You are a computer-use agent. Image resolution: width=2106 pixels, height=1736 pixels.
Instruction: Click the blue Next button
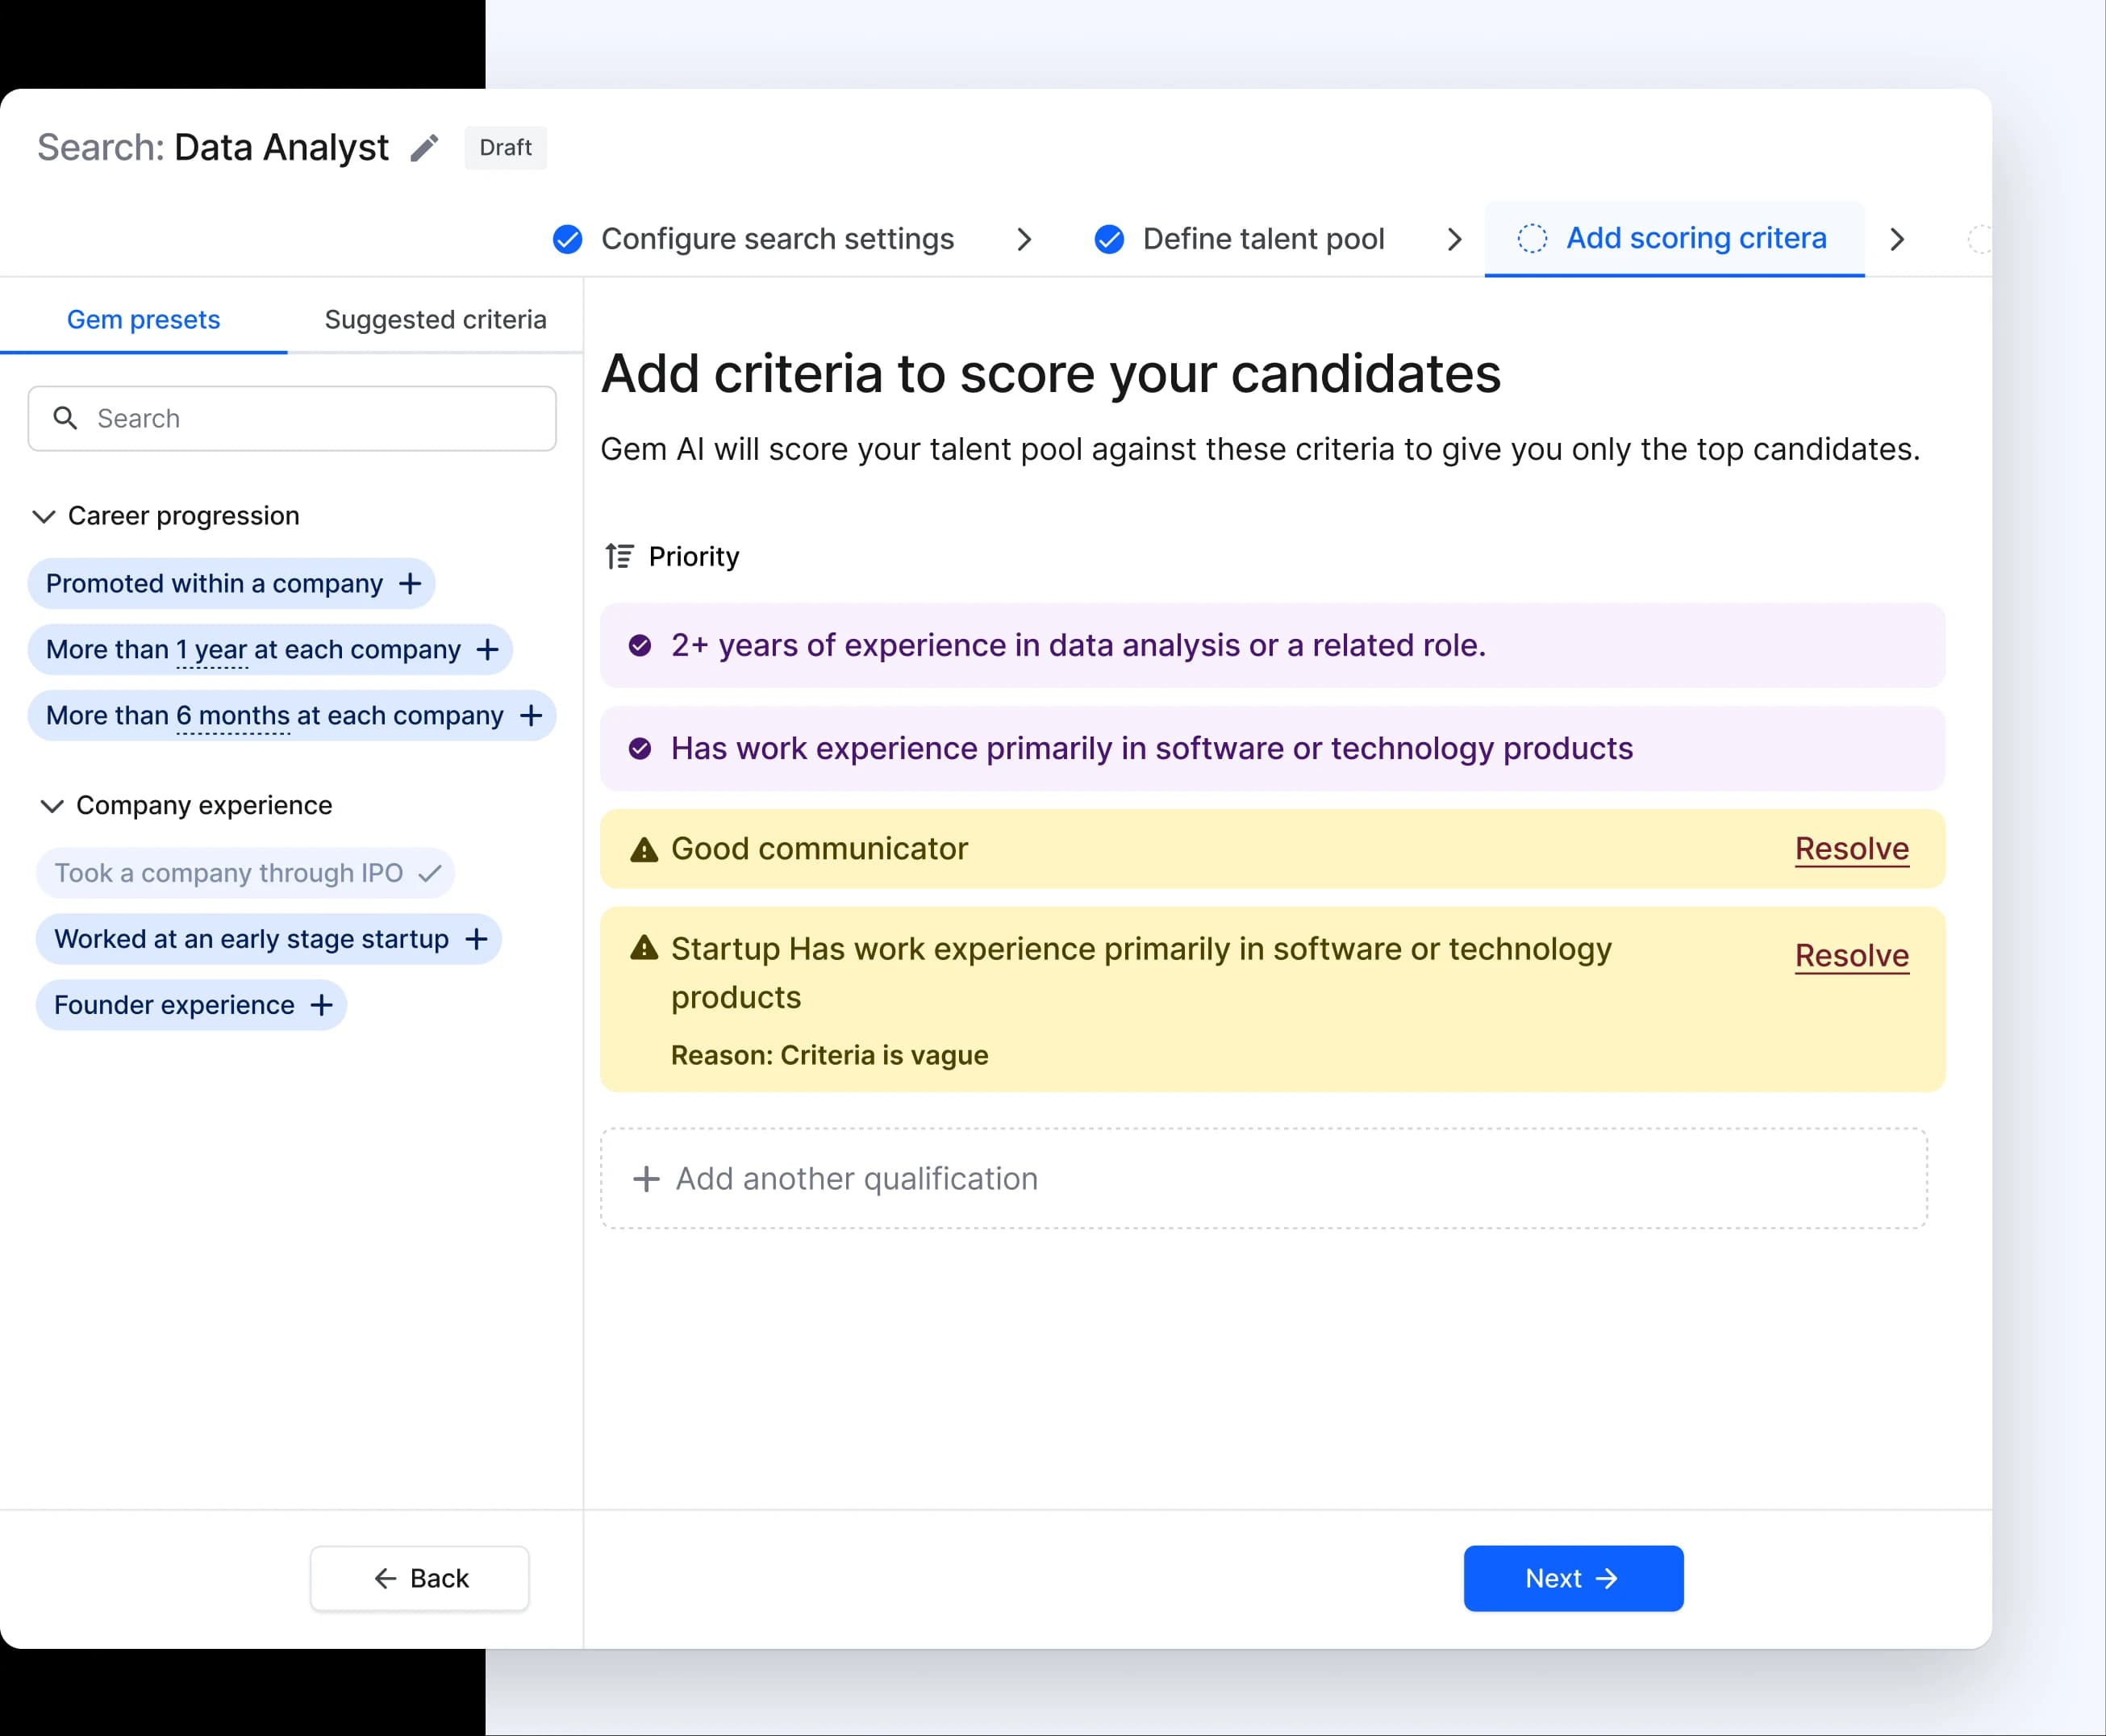pos(1572,1578)
